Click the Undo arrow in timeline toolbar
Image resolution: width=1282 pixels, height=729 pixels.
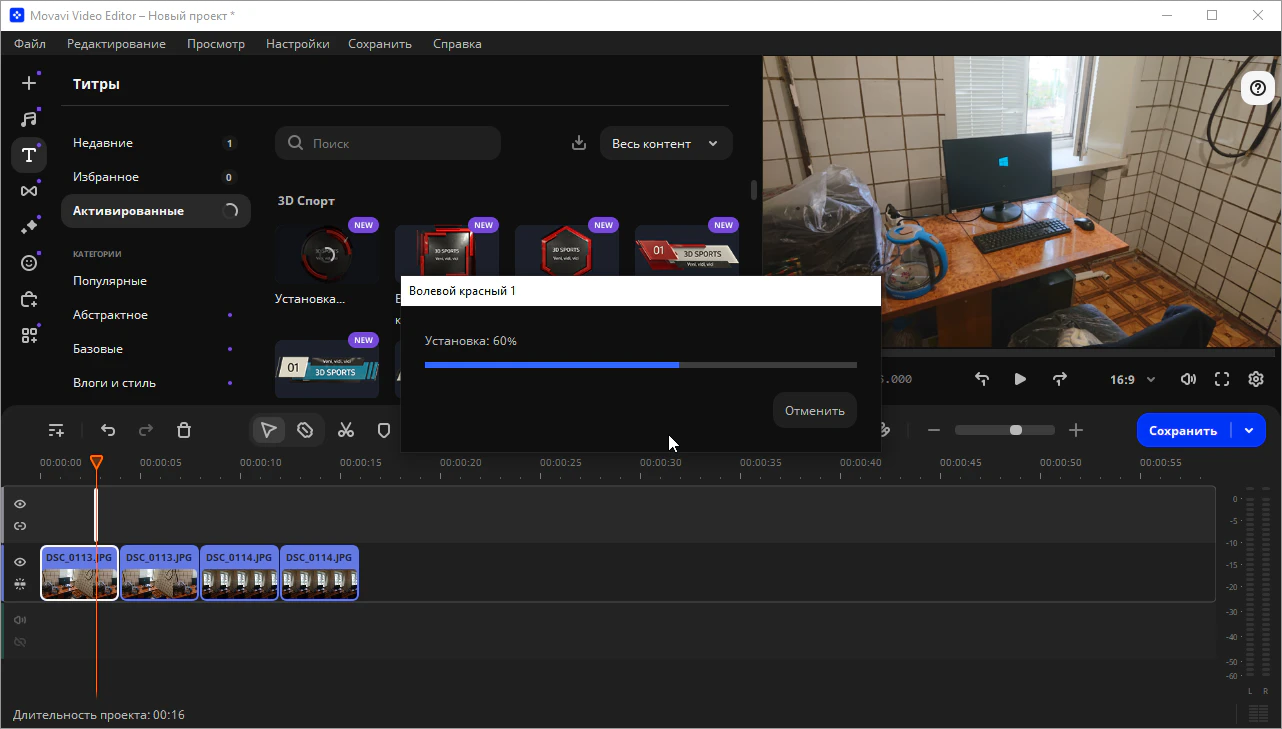(108, 430)
